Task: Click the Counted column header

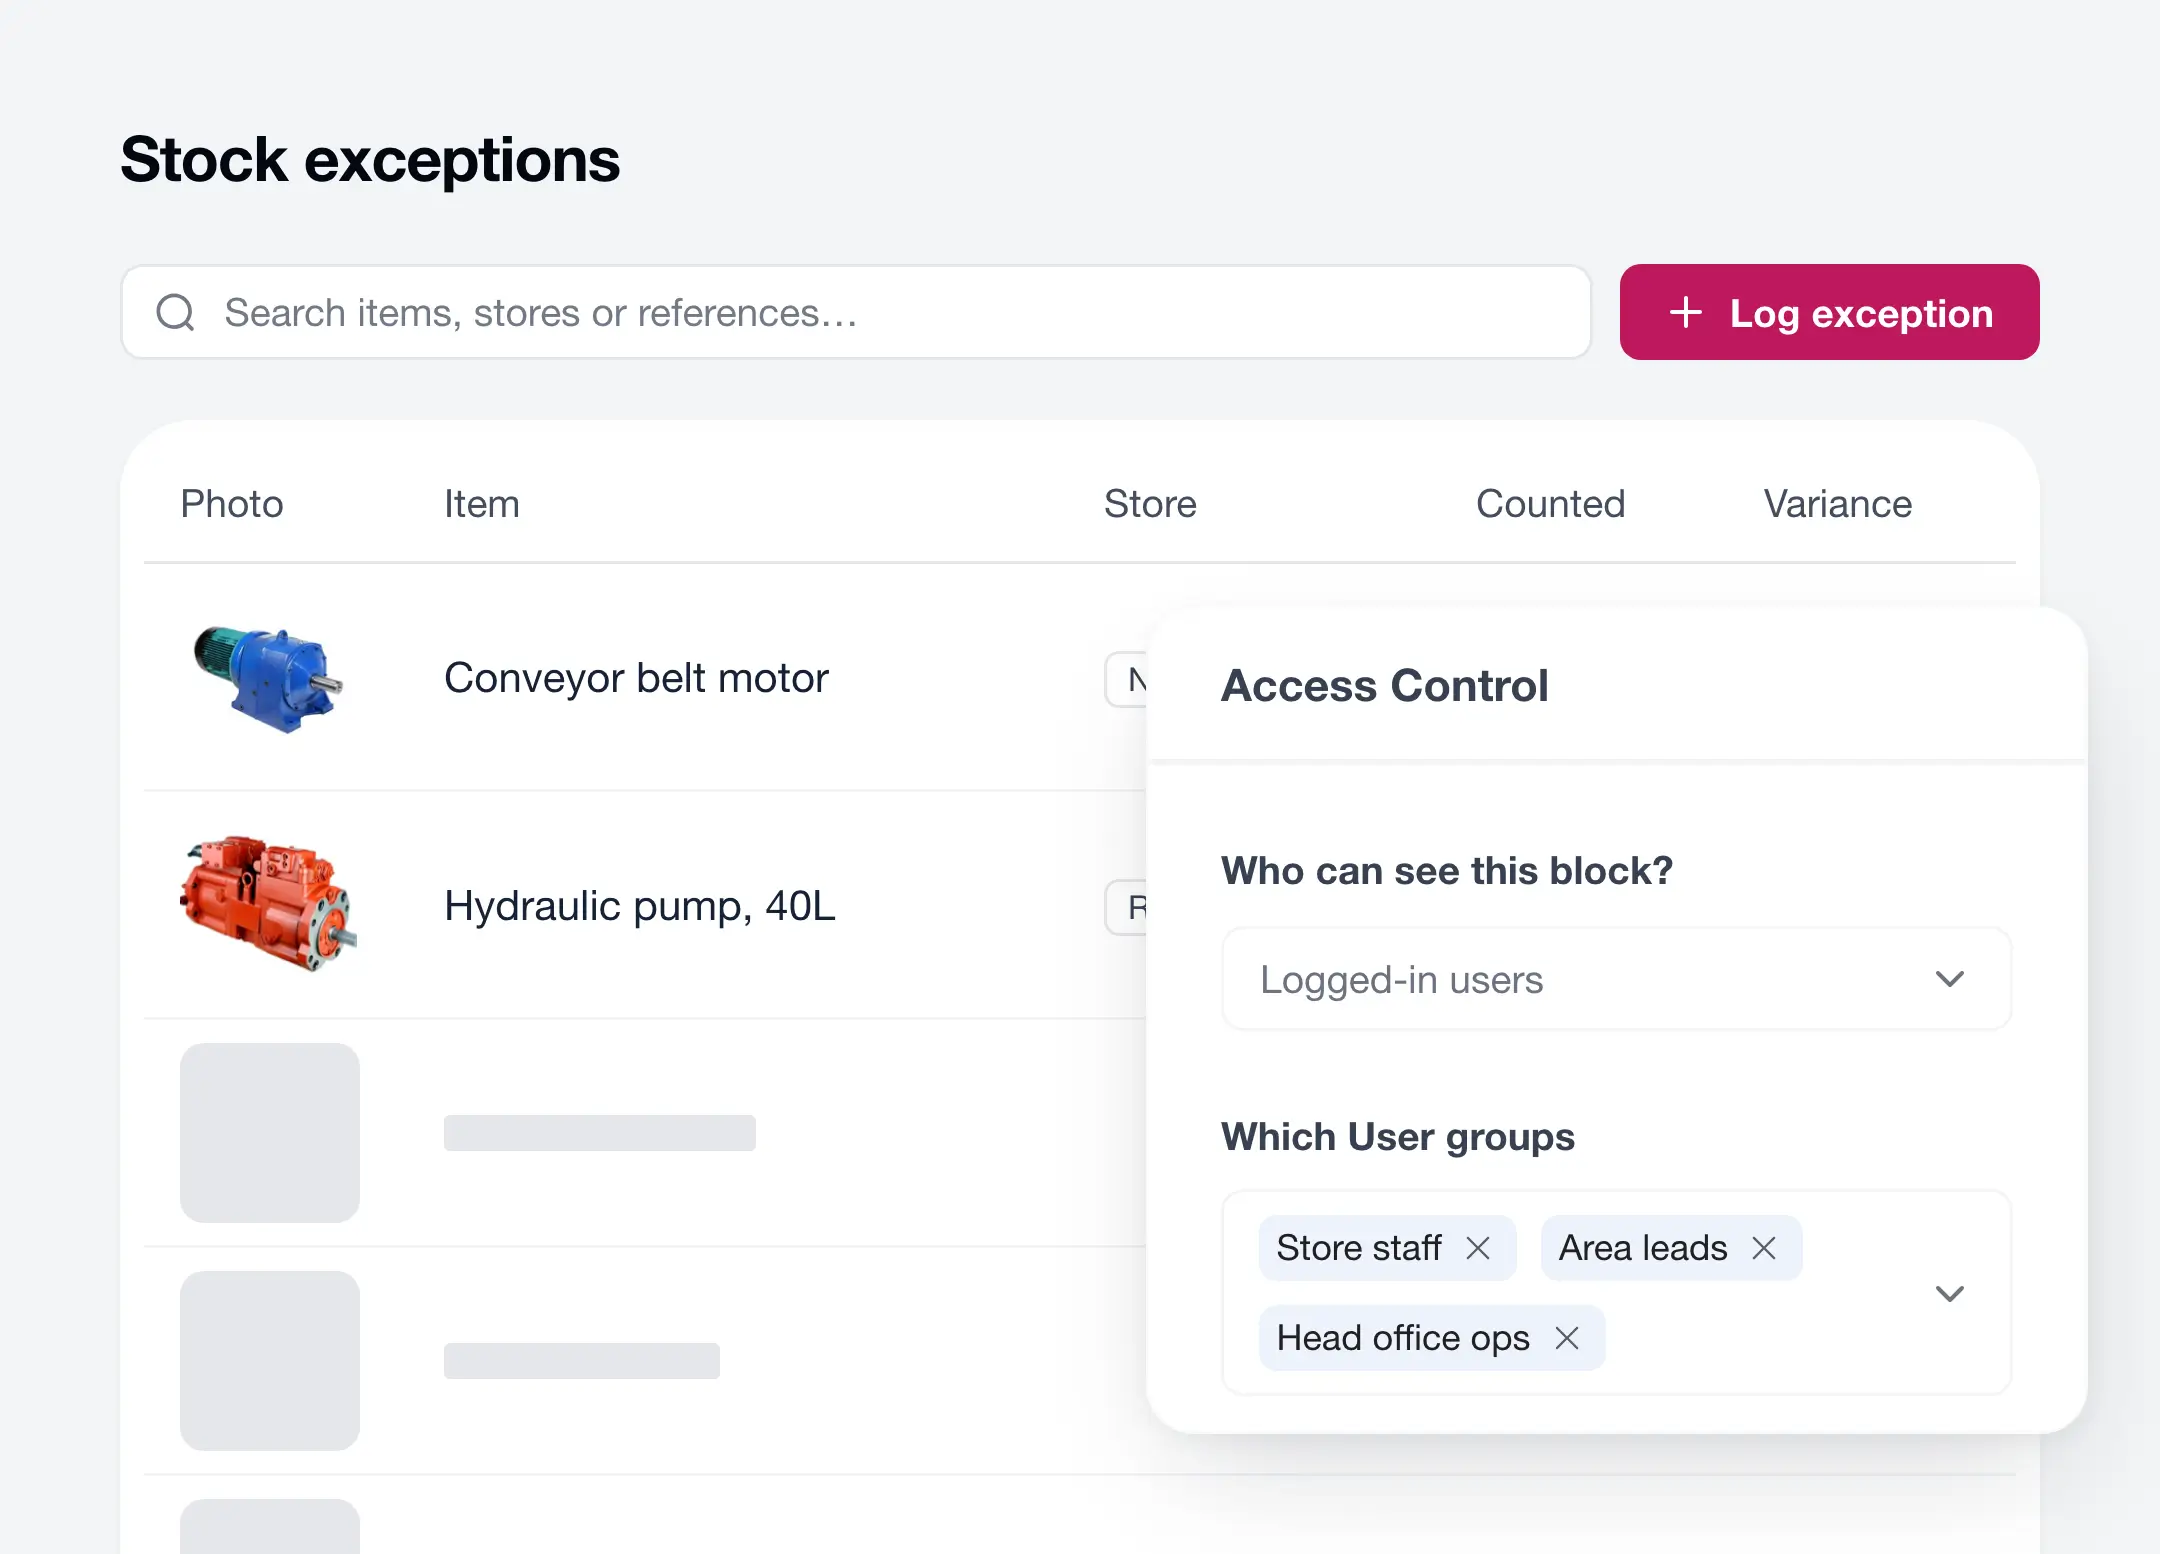Action: pos(1550,504)
